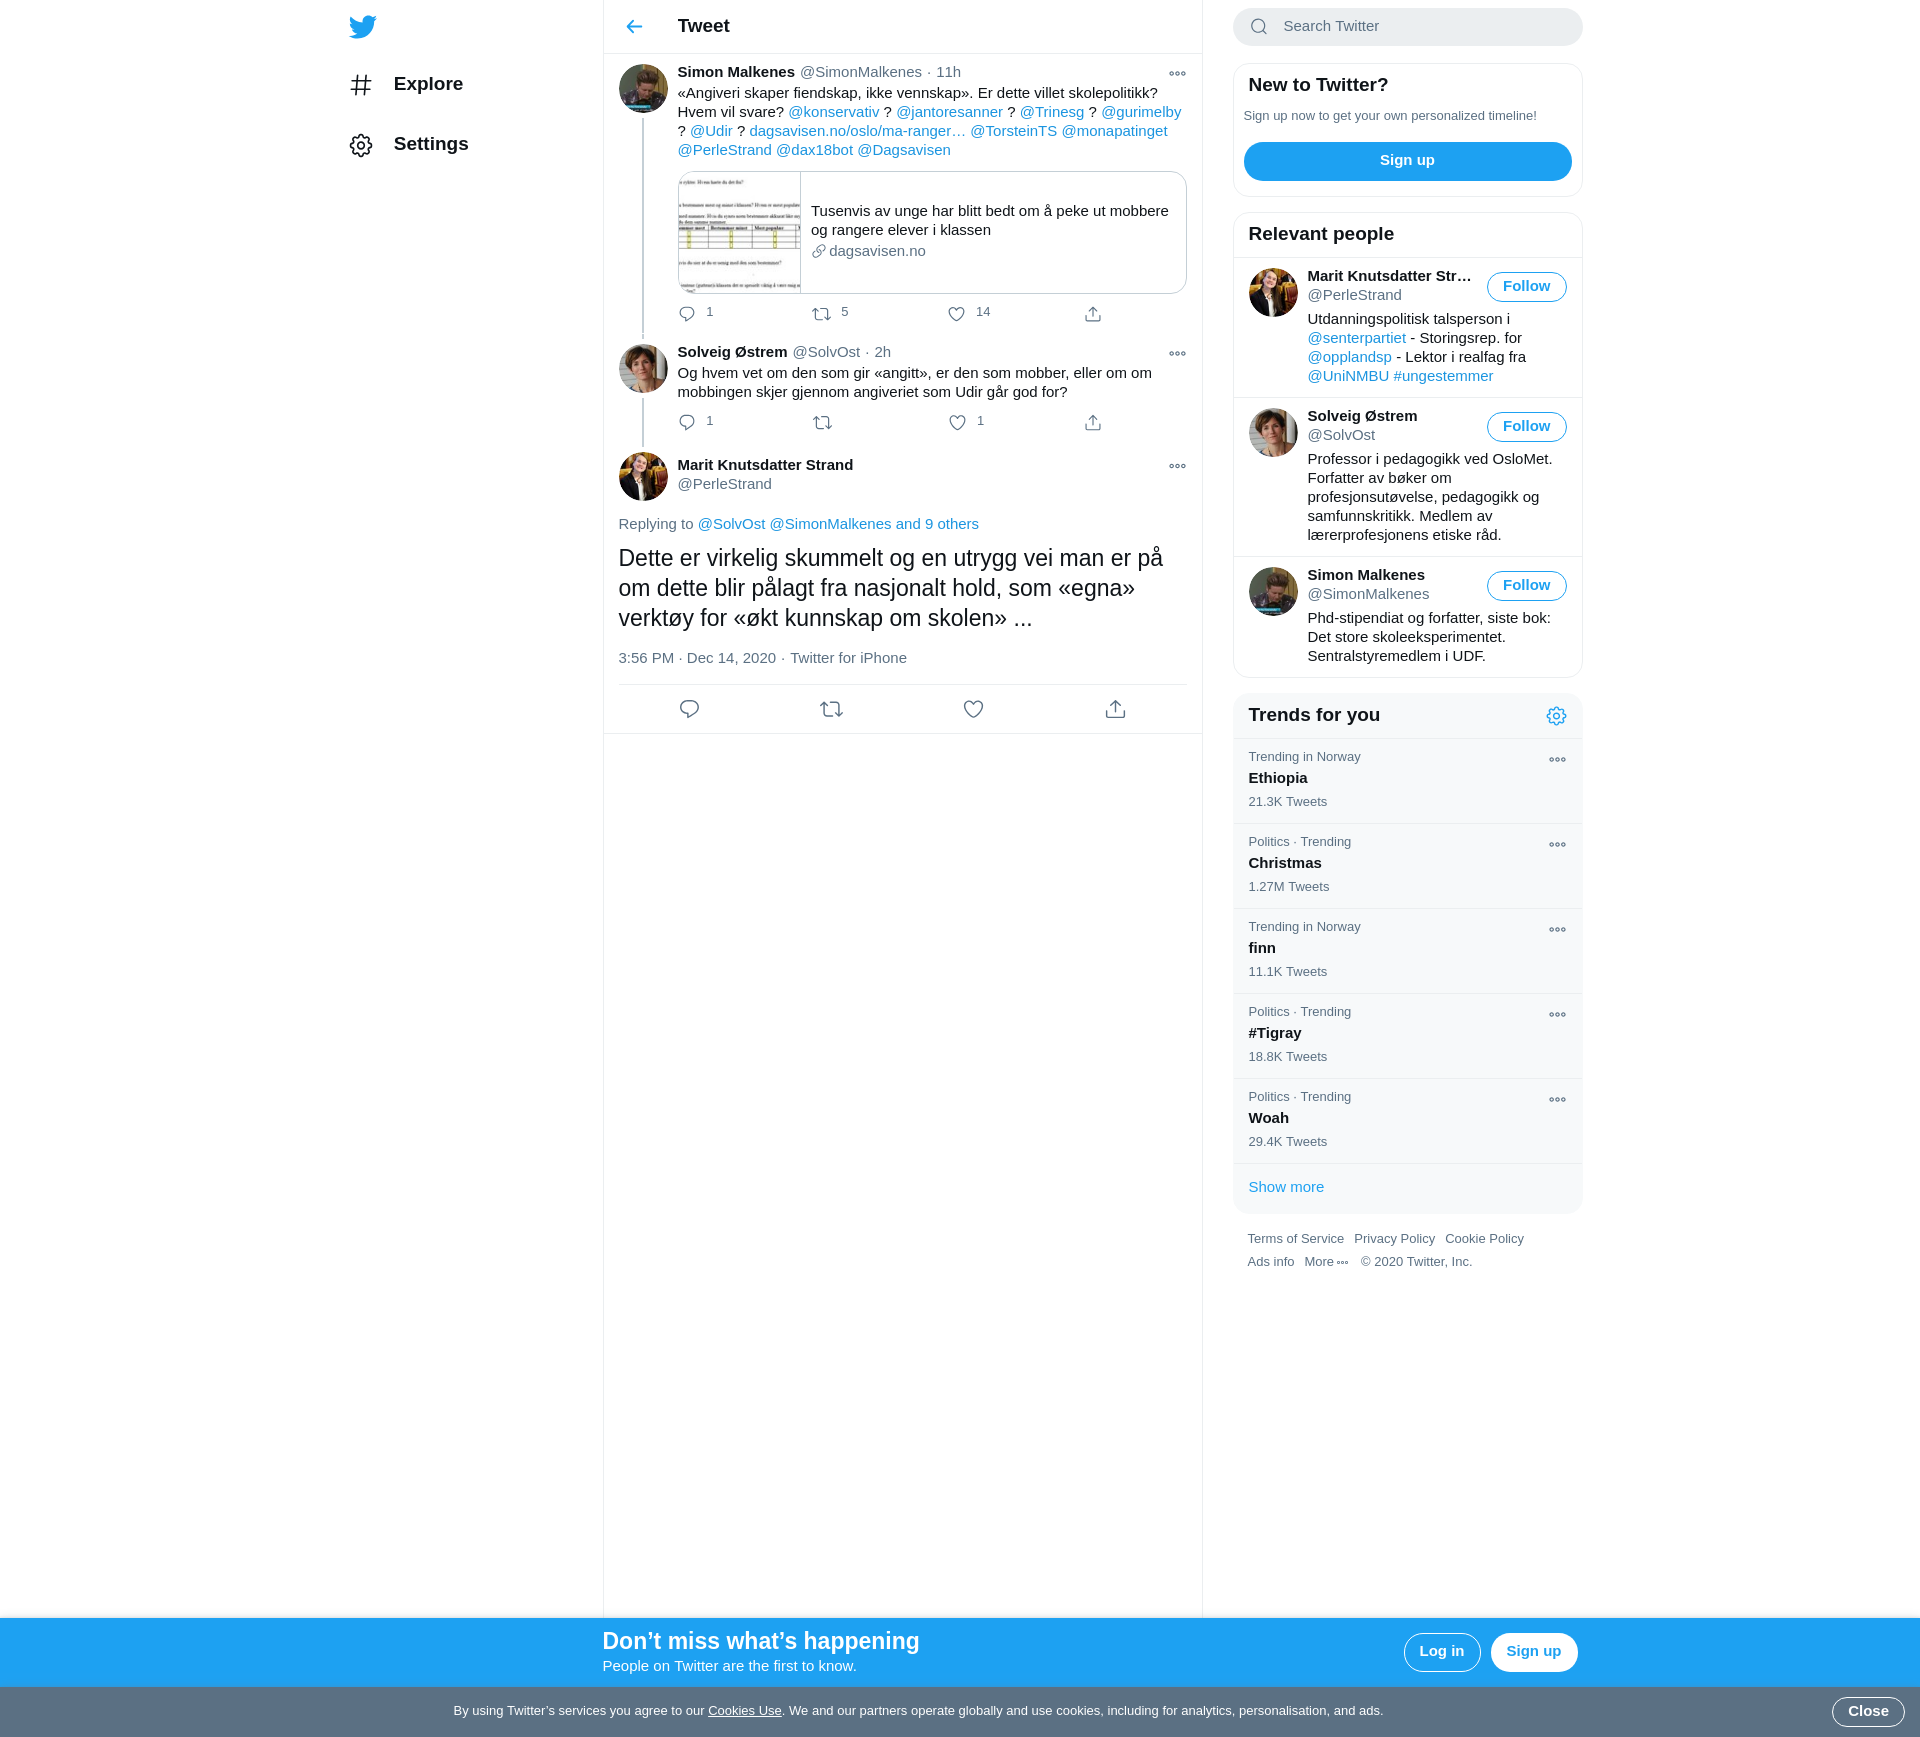
Task: Reply to the main tweet
Action: click(x=689, y=709)
